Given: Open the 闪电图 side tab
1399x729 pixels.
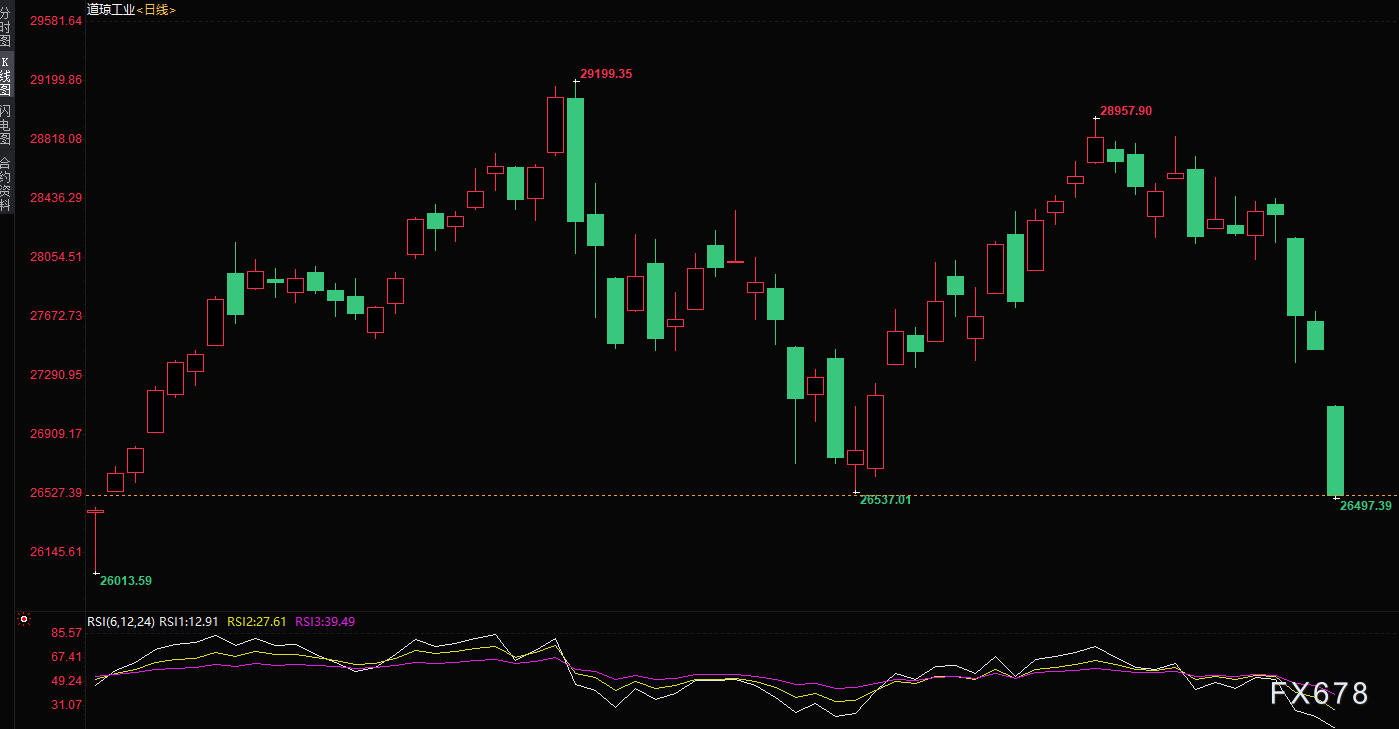Looking at the screenshot, I should pos(6,124).
